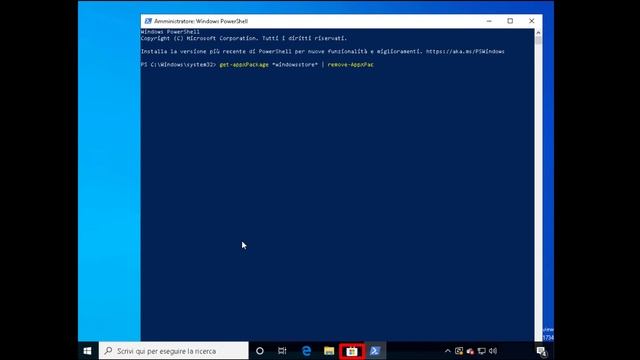The width and height of the screenshot is (640, 360).
Task: Click the security tray icon with yellow badge
Action: 459,351
